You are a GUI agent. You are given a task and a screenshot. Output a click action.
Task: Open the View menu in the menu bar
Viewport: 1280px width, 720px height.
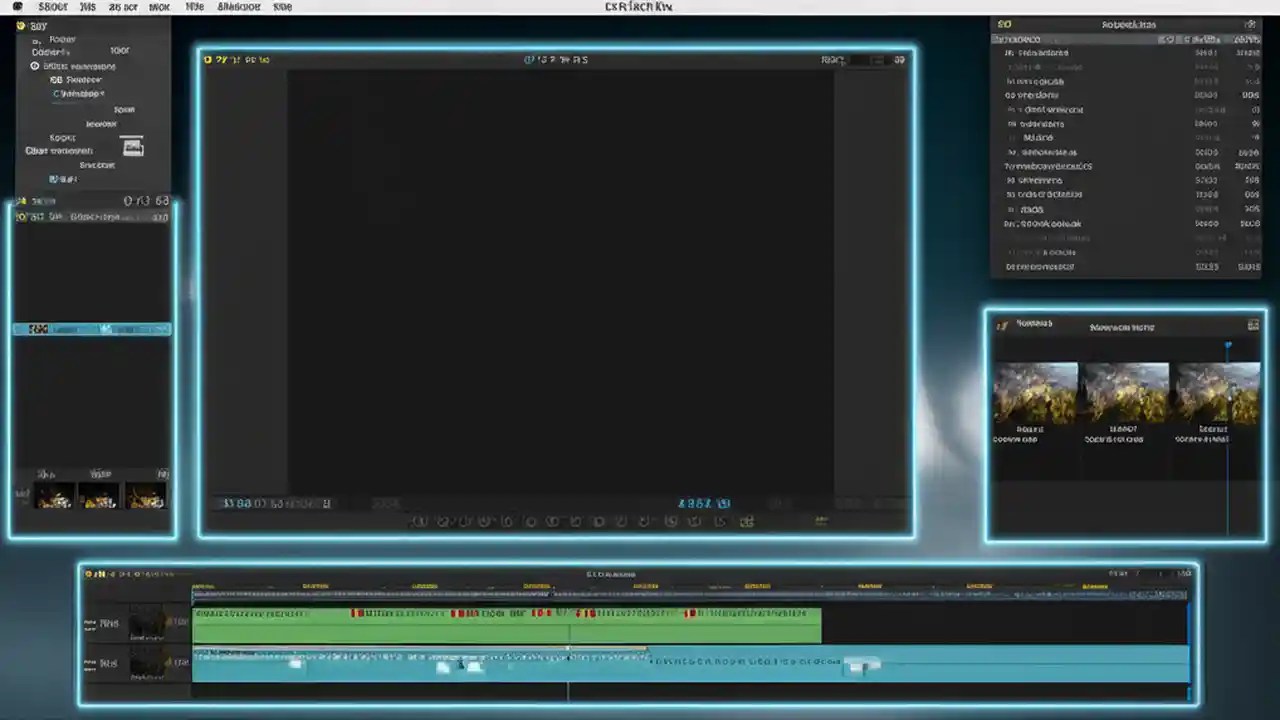194,7
